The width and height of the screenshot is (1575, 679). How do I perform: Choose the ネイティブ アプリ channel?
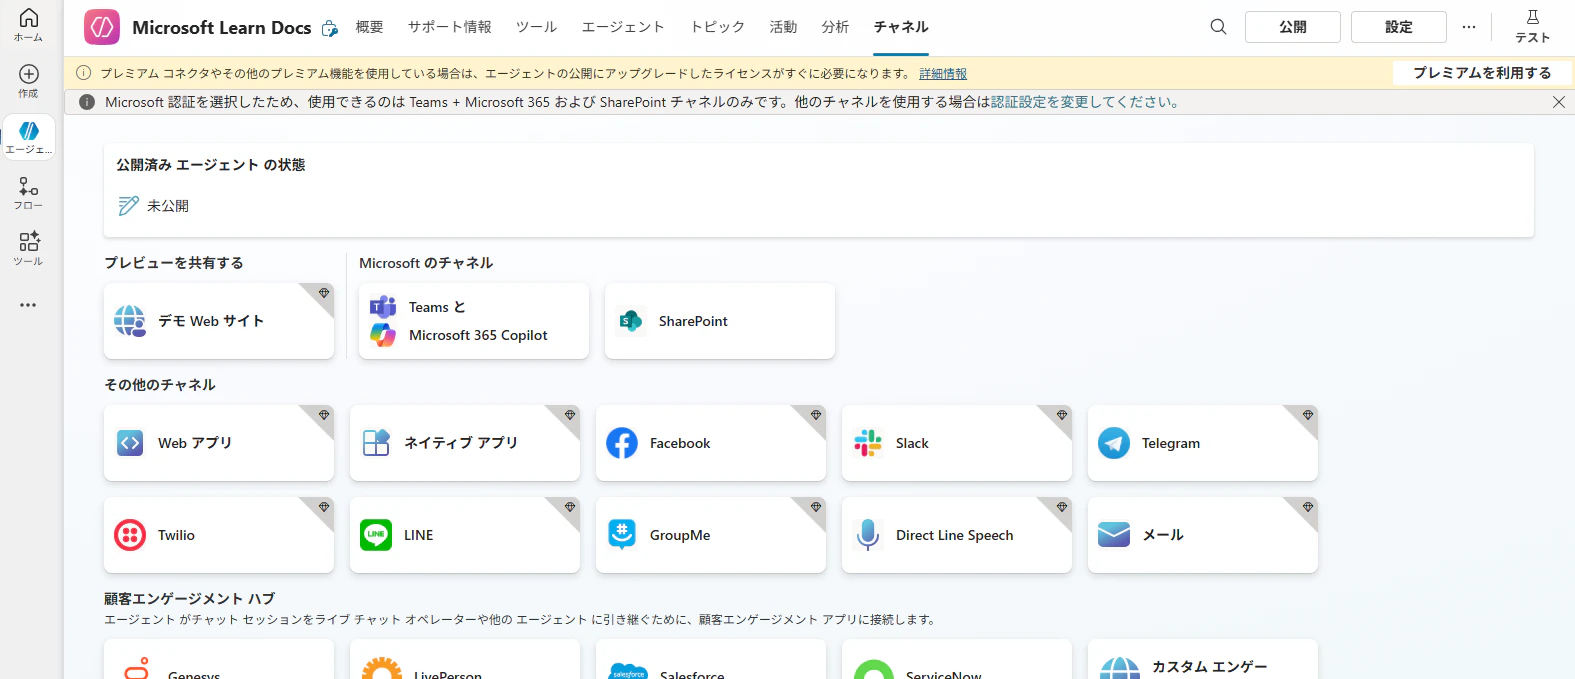[x=465, y=443]
